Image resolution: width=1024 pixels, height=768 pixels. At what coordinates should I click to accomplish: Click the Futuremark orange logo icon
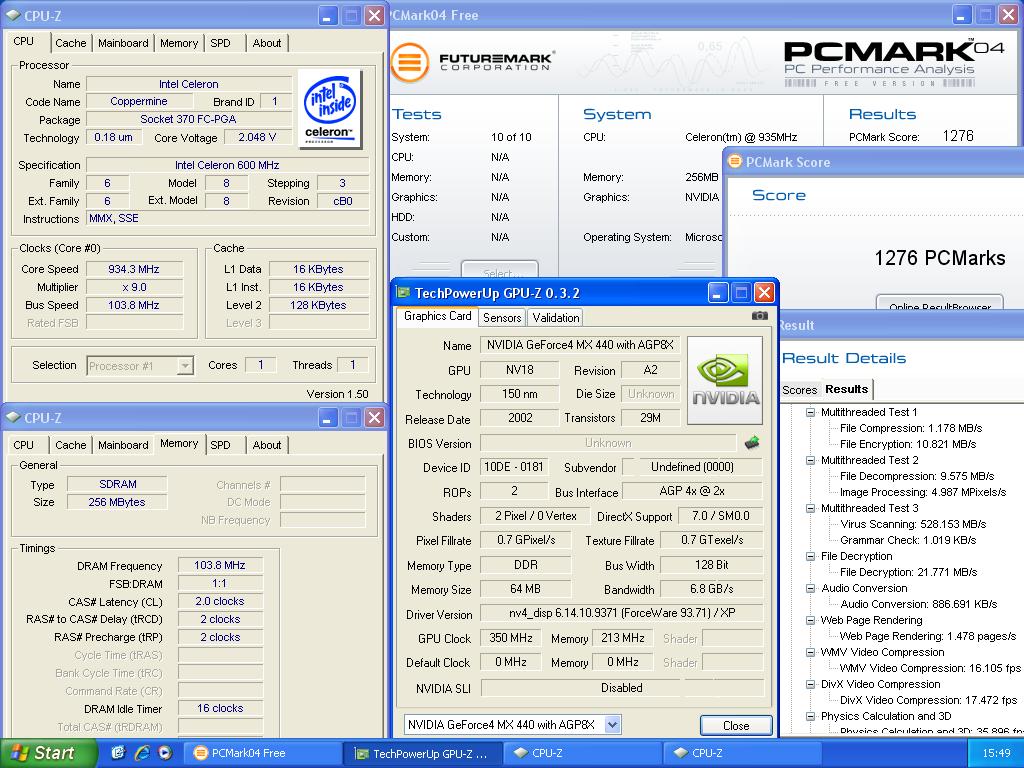pyautogui.click(x=409, y=63)
